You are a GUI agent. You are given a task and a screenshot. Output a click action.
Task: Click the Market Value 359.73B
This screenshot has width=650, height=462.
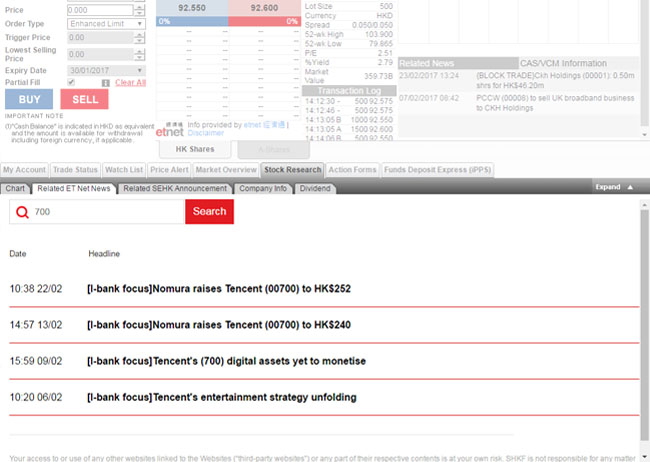coord(378,76)
